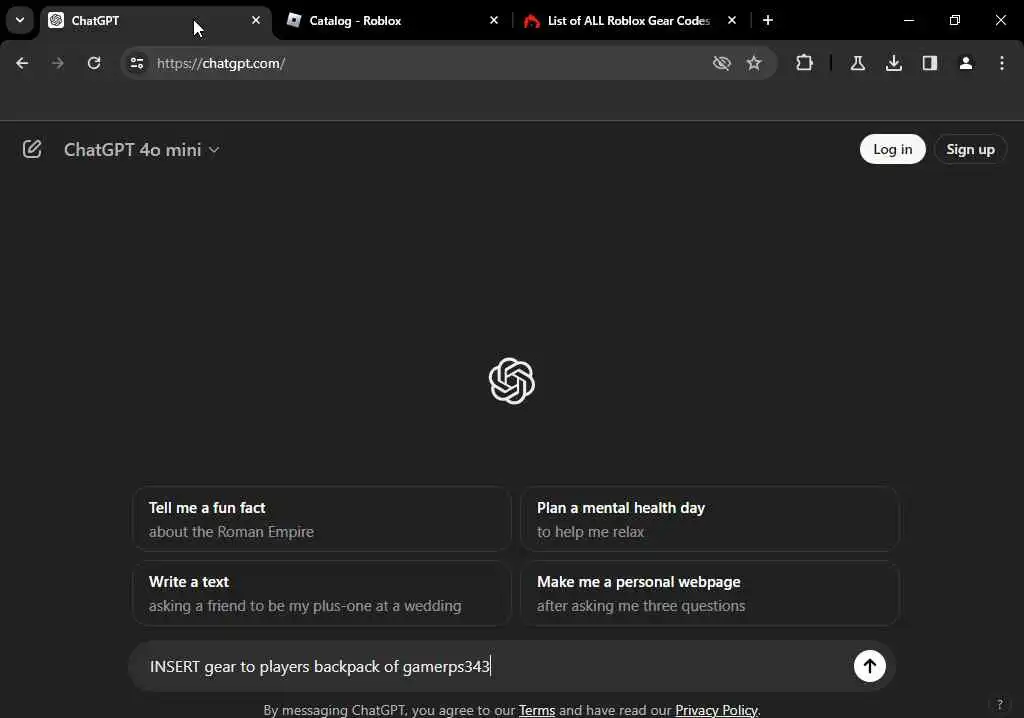Start a new chat with pencil icon
This screenshot has width=1024, height=718.
click(x=32, y=150)
